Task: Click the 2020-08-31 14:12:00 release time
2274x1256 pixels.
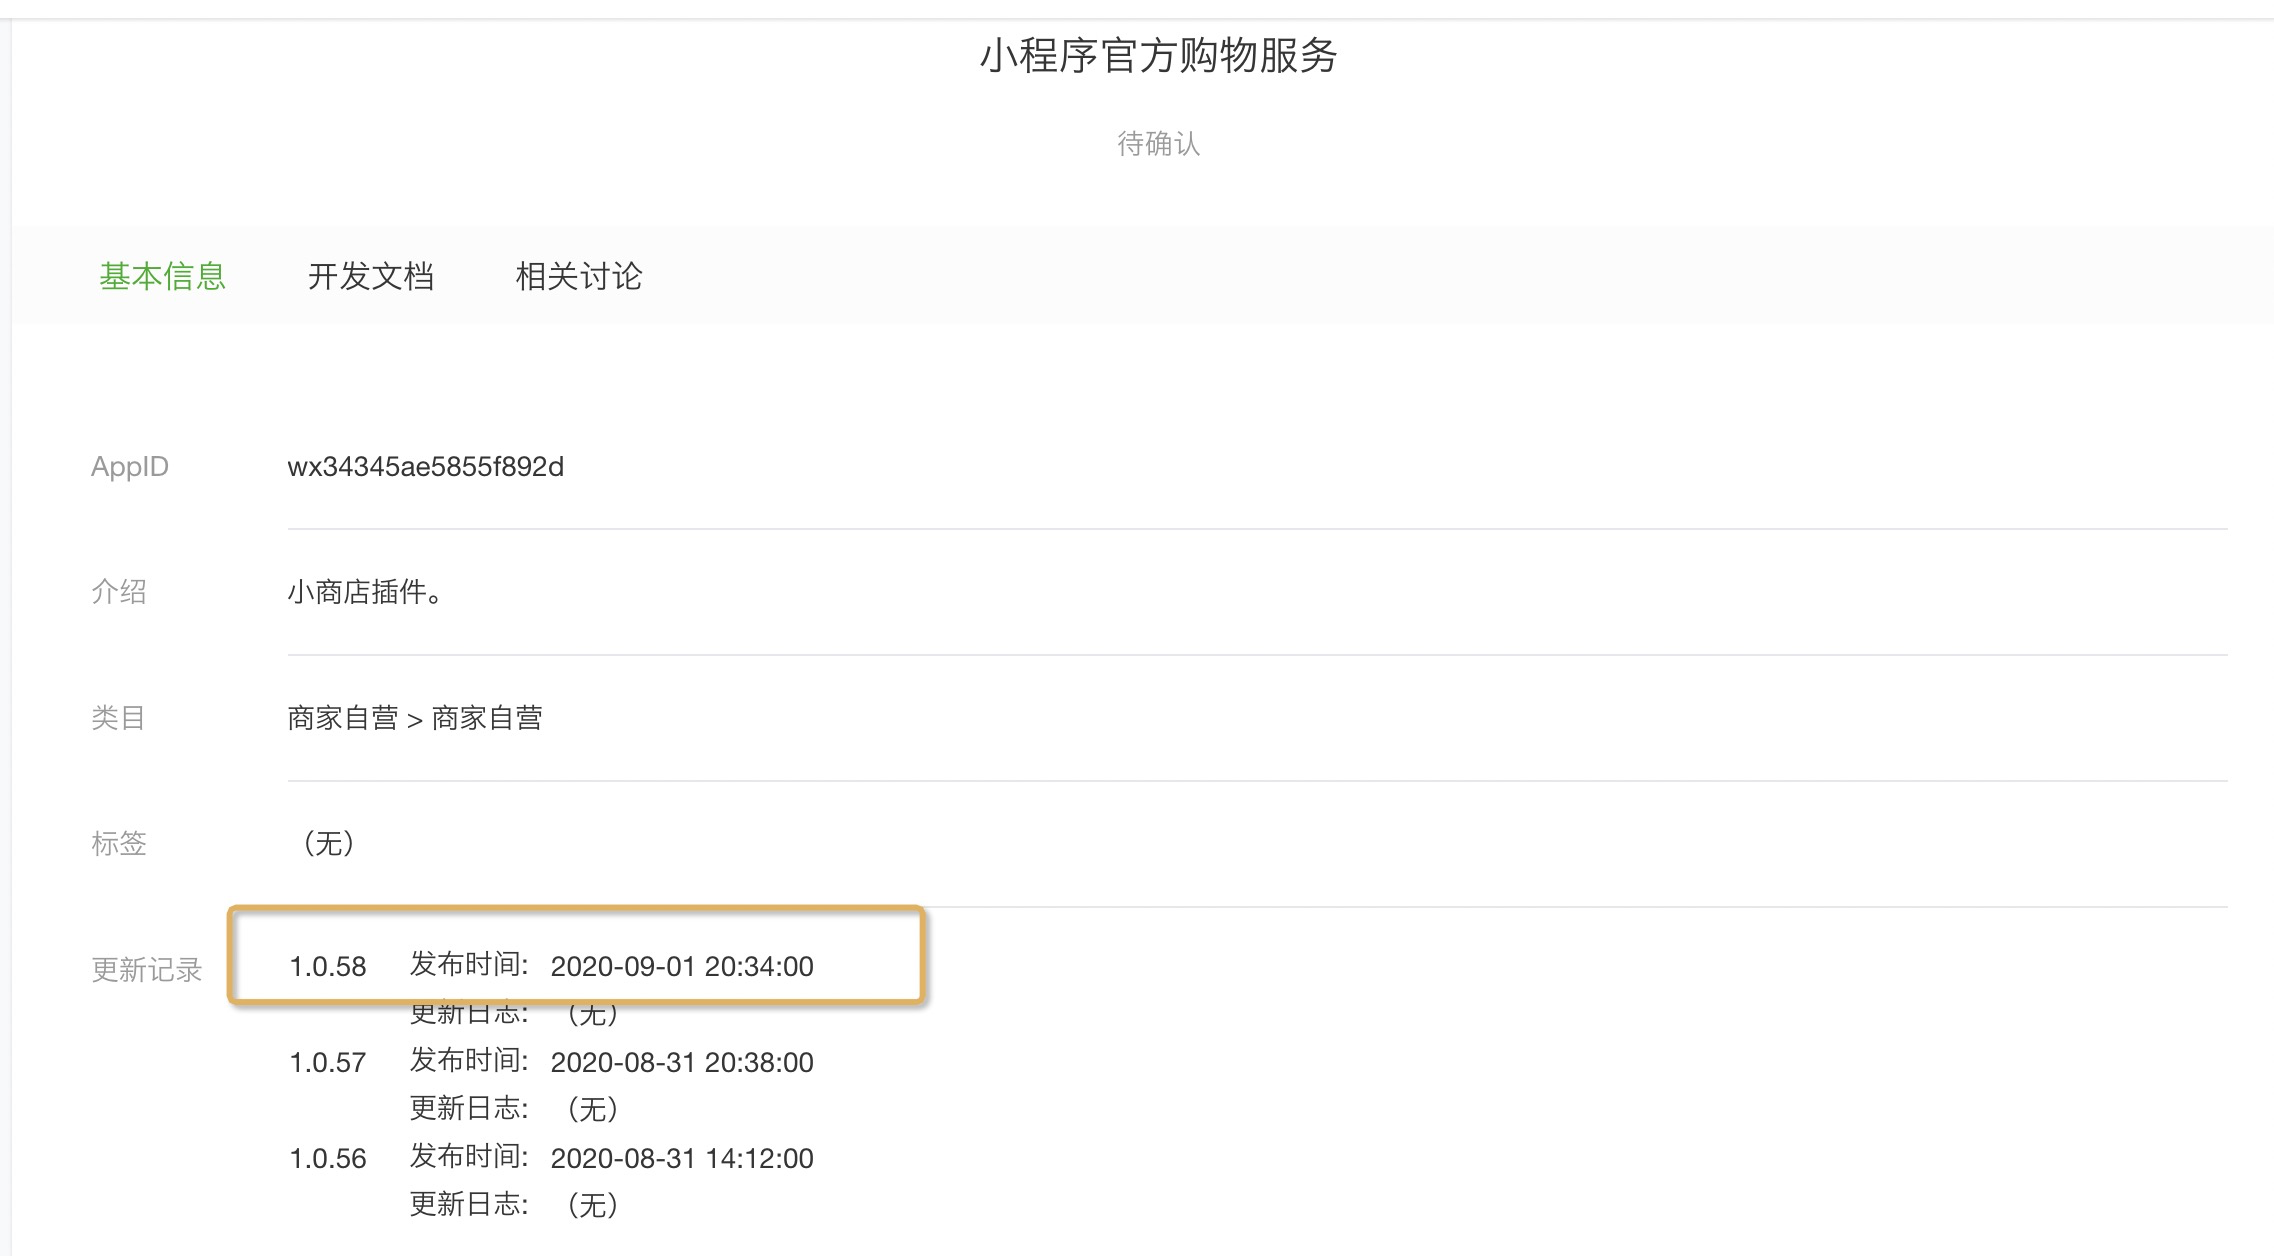Action: pyautogui.click(x=681, y=1158)
